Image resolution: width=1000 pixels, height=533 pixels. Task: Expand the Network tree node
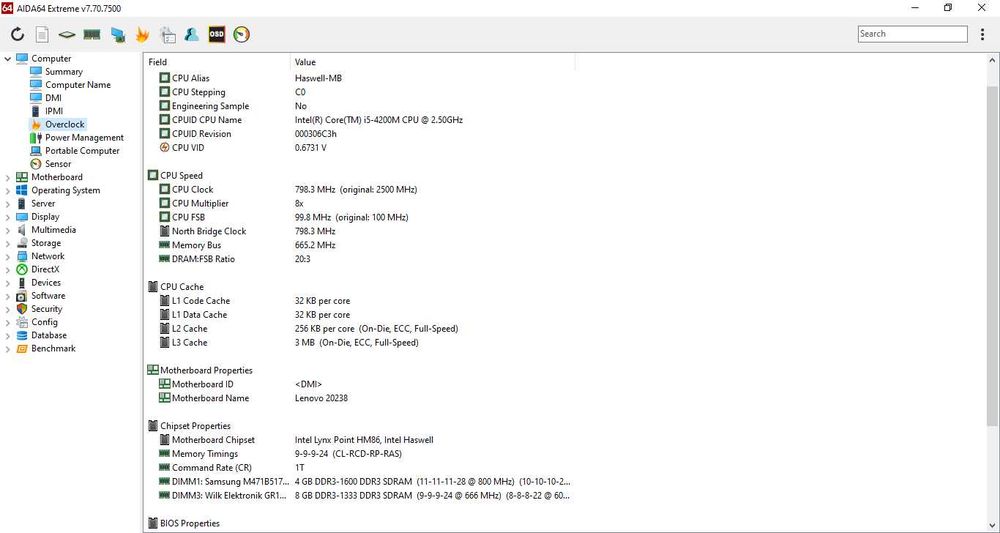[x=8, y=256]
